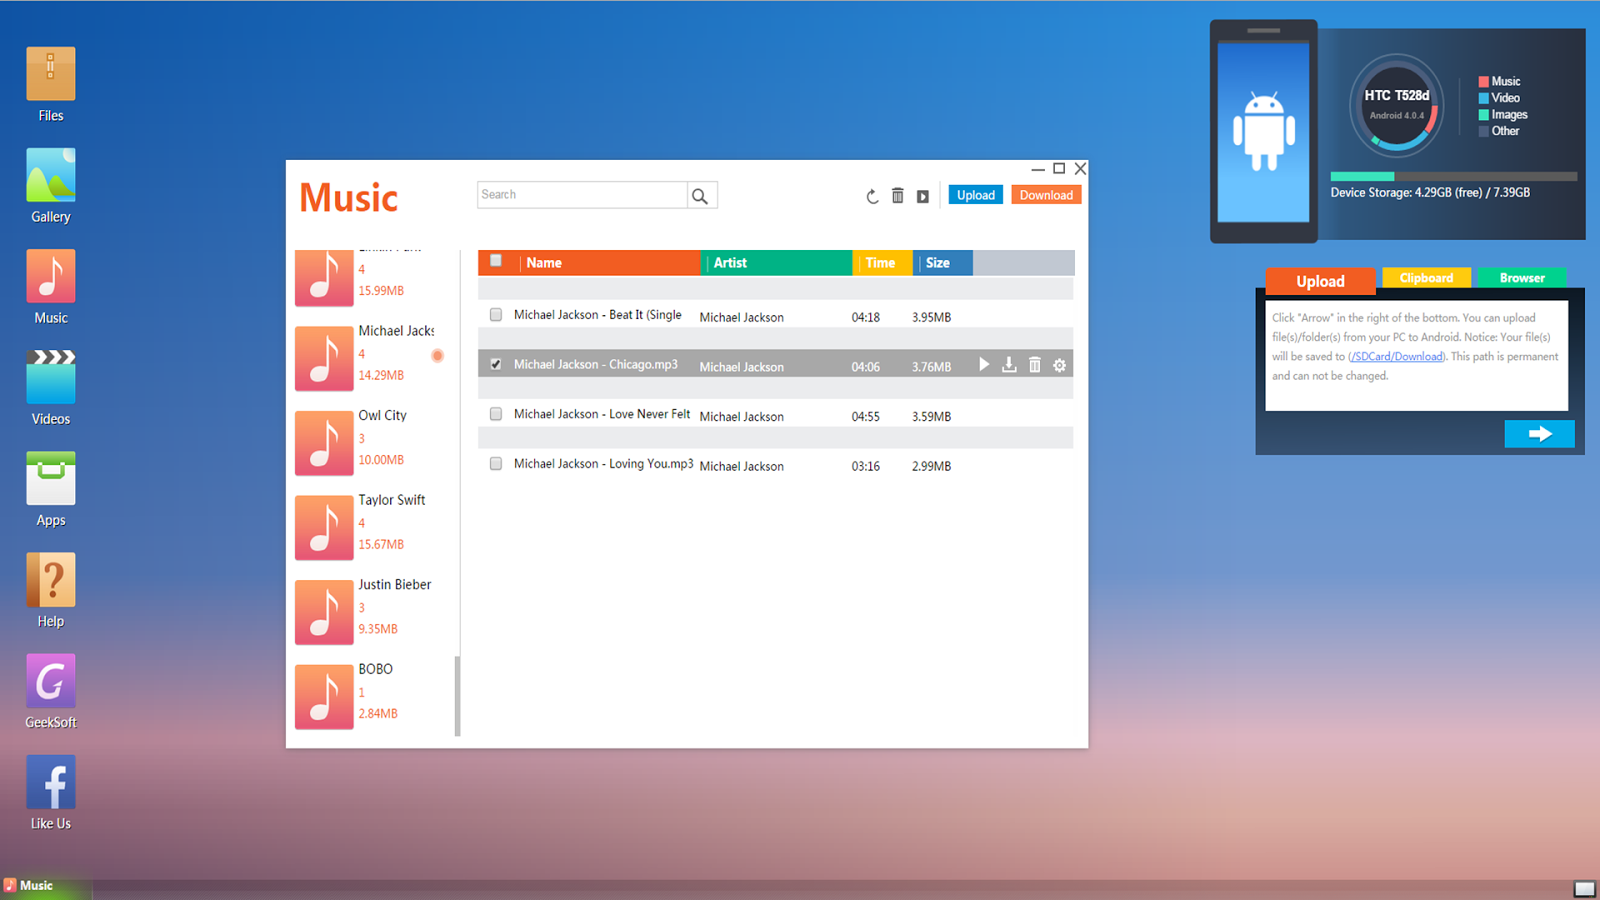Screen dimensions: 1600x900
Task: Check the box for Beat It (Single
Action: tap(496, 315)
